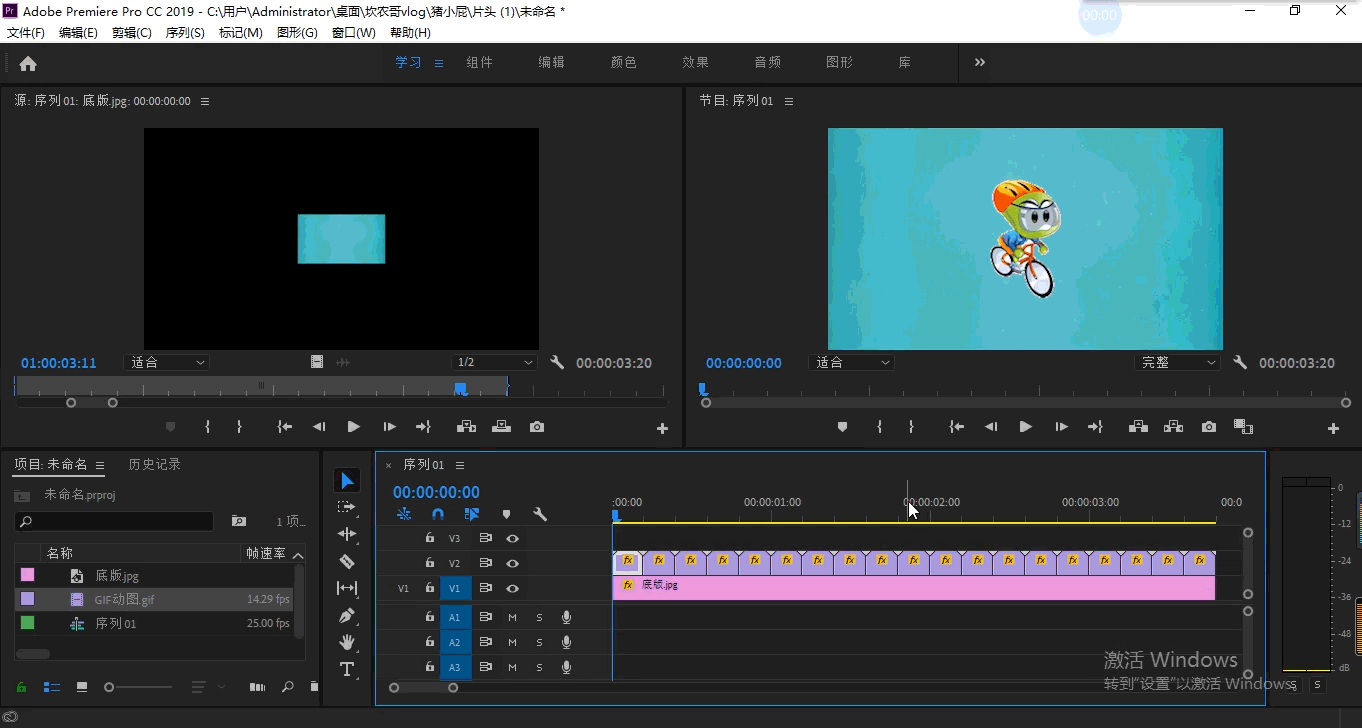Open timeline sequence panel menu
The width and height of the screenshot is (1362, 728).
(460, 465)
